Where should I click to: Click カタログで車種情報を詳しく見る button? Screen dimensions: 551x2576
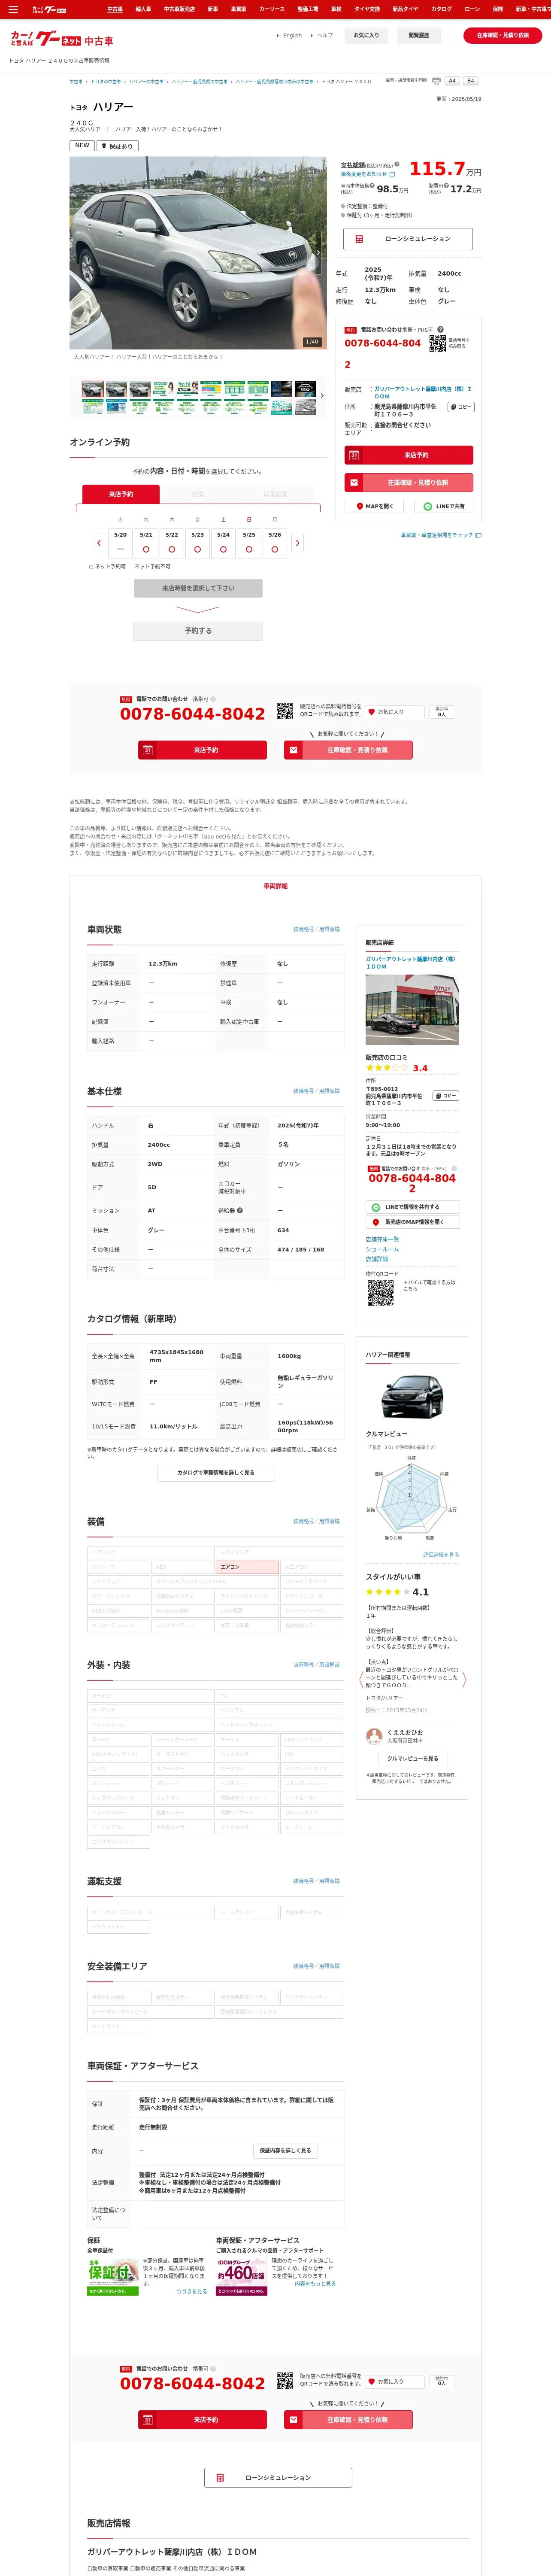point(216,1473)
